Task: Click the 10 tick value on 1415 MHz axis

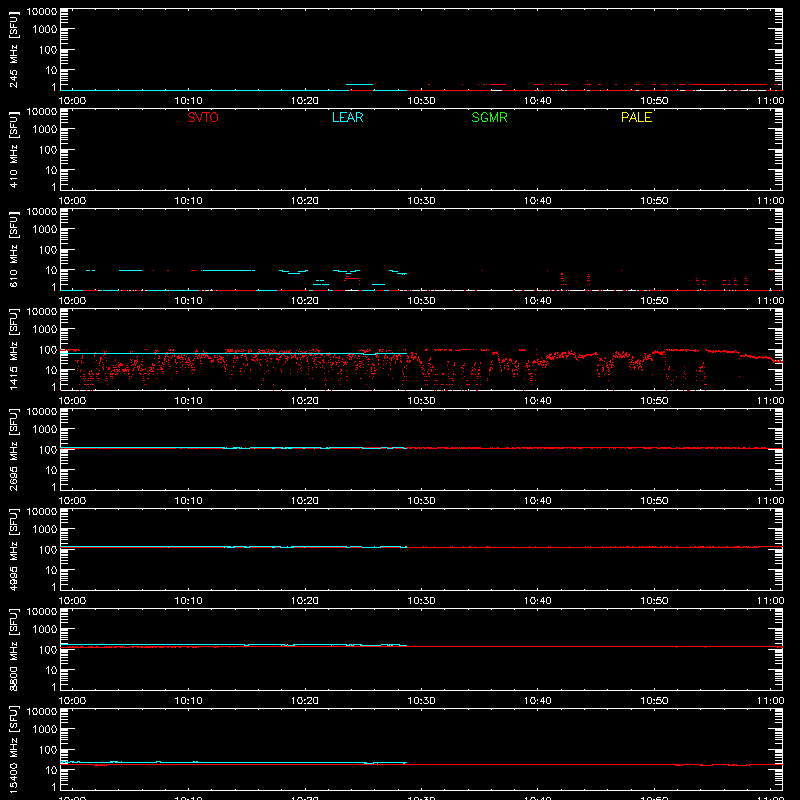Action: [x=52, y=370]
